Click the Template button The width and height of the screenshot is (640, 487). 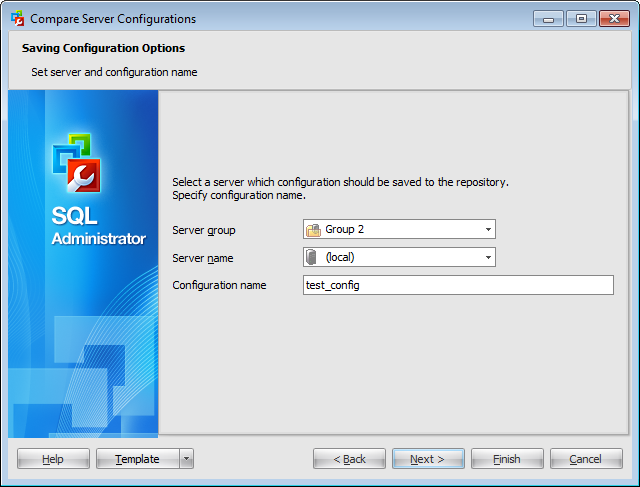click(137, 459)
